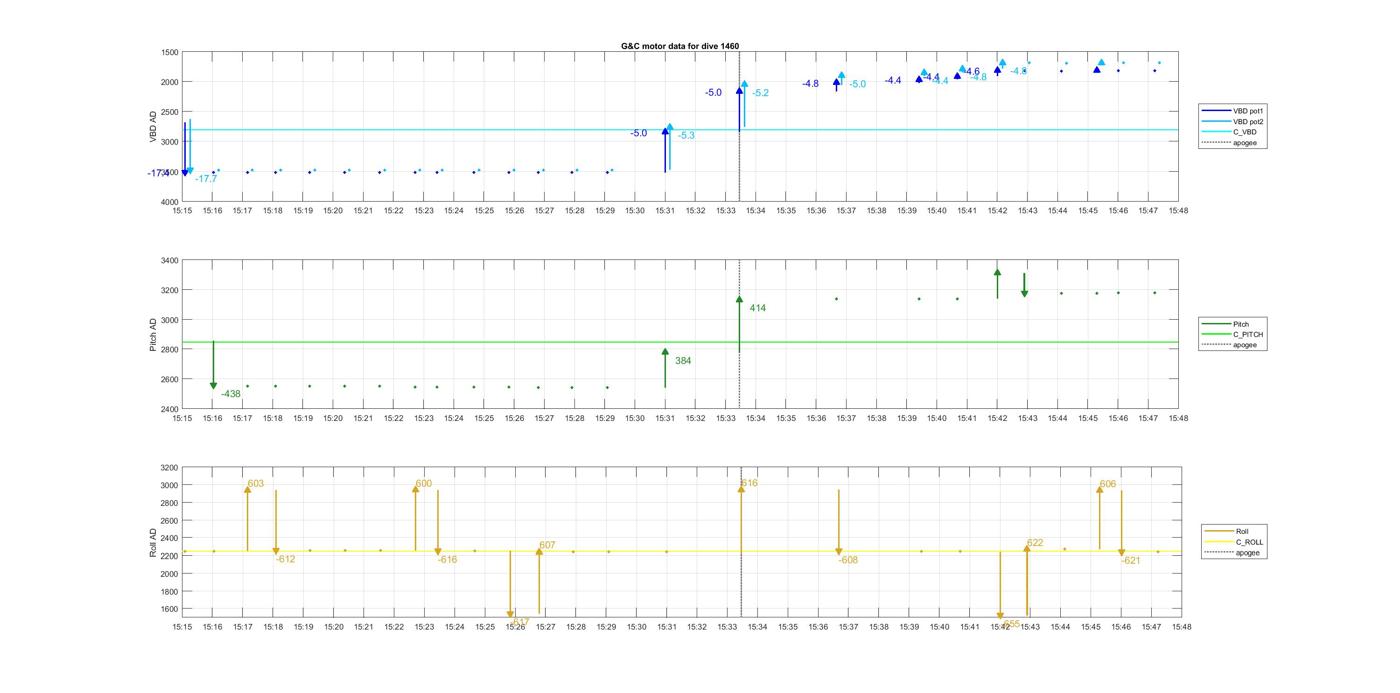Click the -438 pitch data label

(231, 394)
